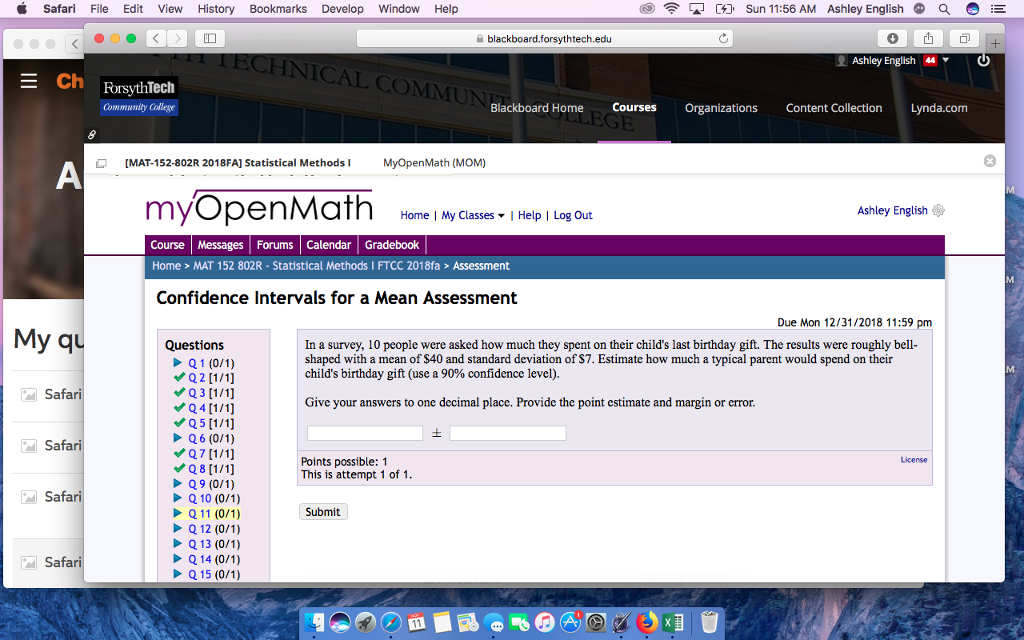This screenshot has width=1024, height=640.
Task: Go to question Q 10
Action: (200, 498)
